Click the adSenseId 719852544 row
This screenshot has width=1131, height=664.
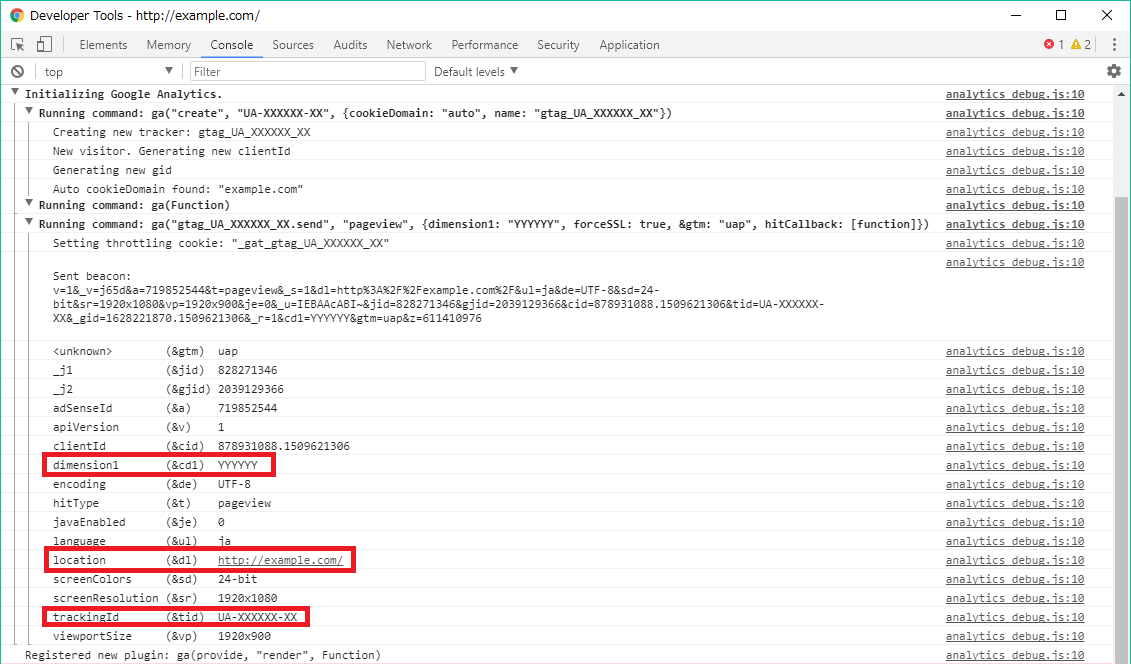[165, 408]
